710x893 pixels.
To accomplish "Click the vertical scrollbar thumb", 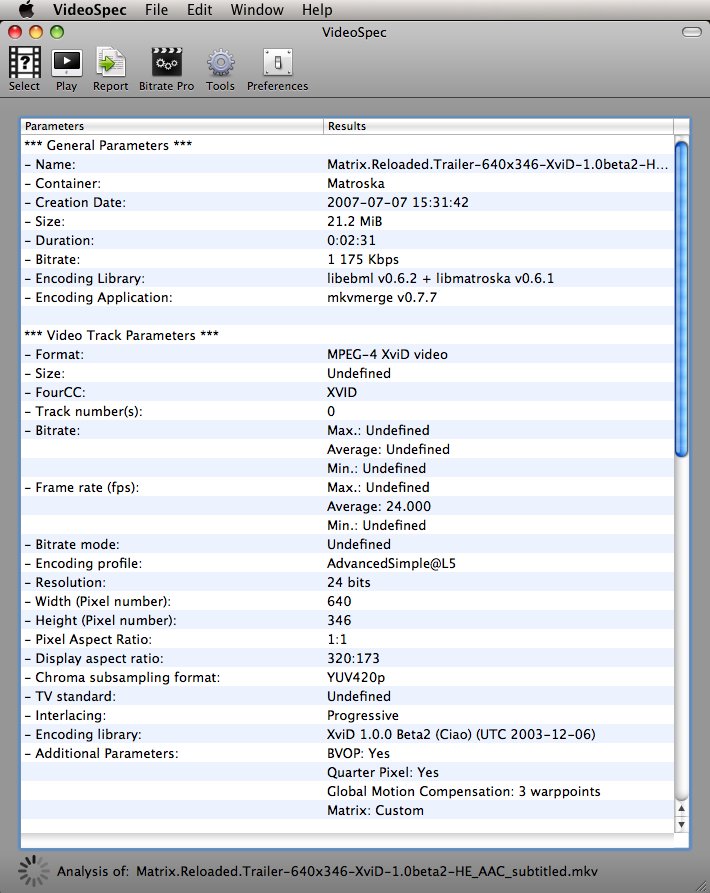I will coord(681,299).
